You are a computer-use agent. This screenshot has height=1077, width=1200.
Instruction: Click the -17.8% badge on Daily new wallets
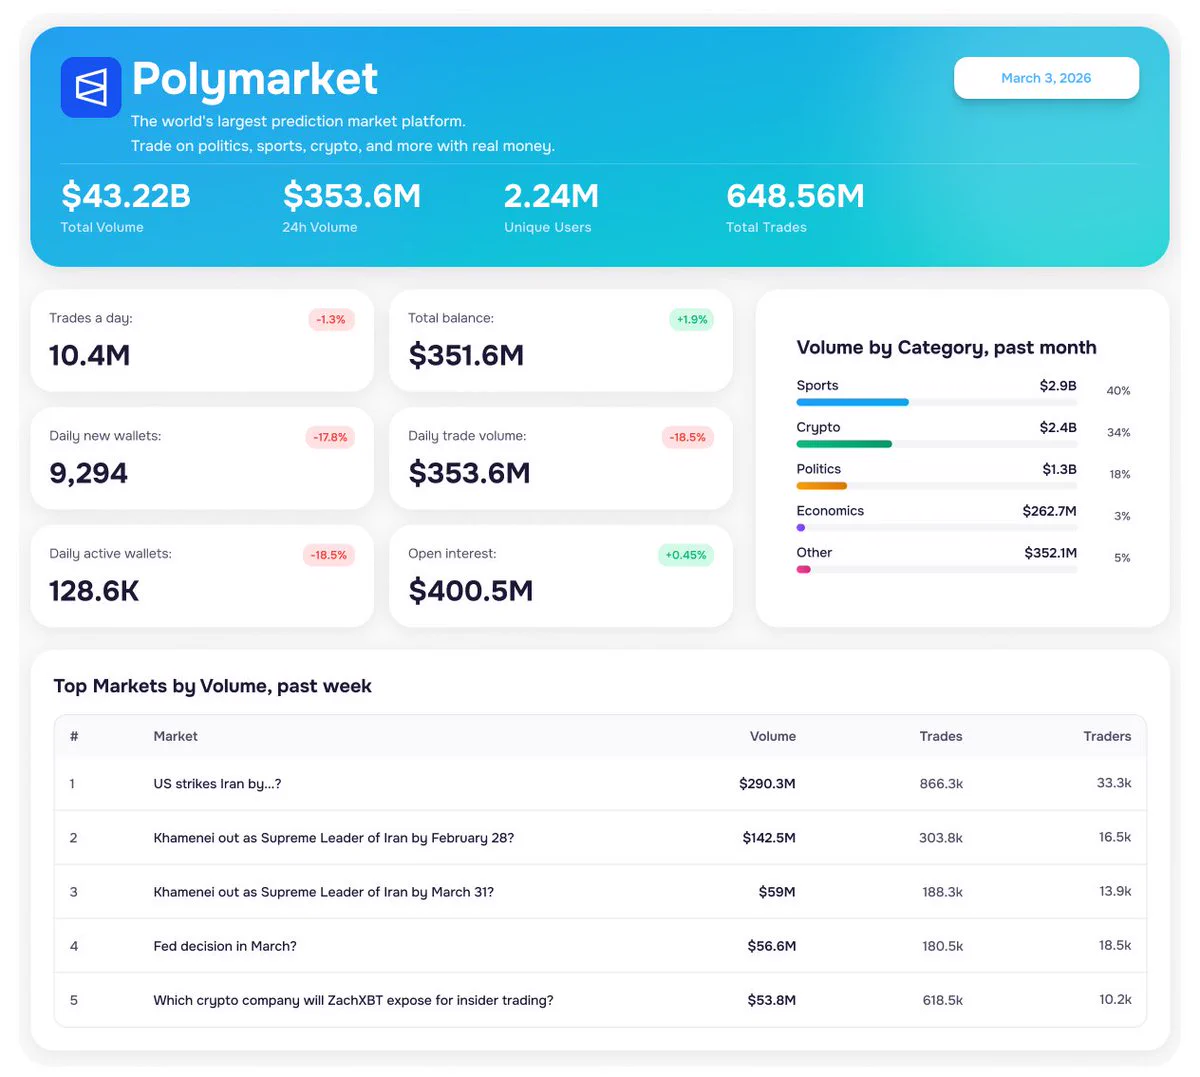[330, 437]
